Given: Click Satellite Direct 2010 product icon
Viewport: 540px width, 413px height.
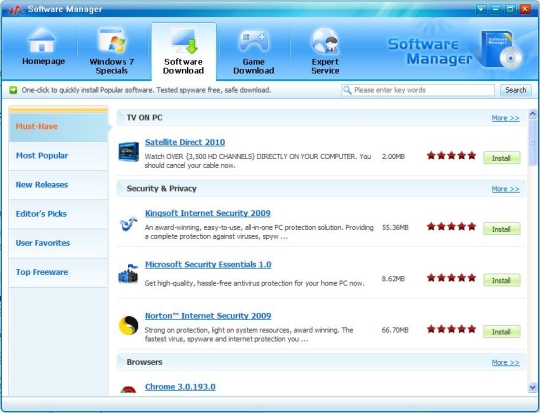Looking at the screenshot, I should click(128, 152).
